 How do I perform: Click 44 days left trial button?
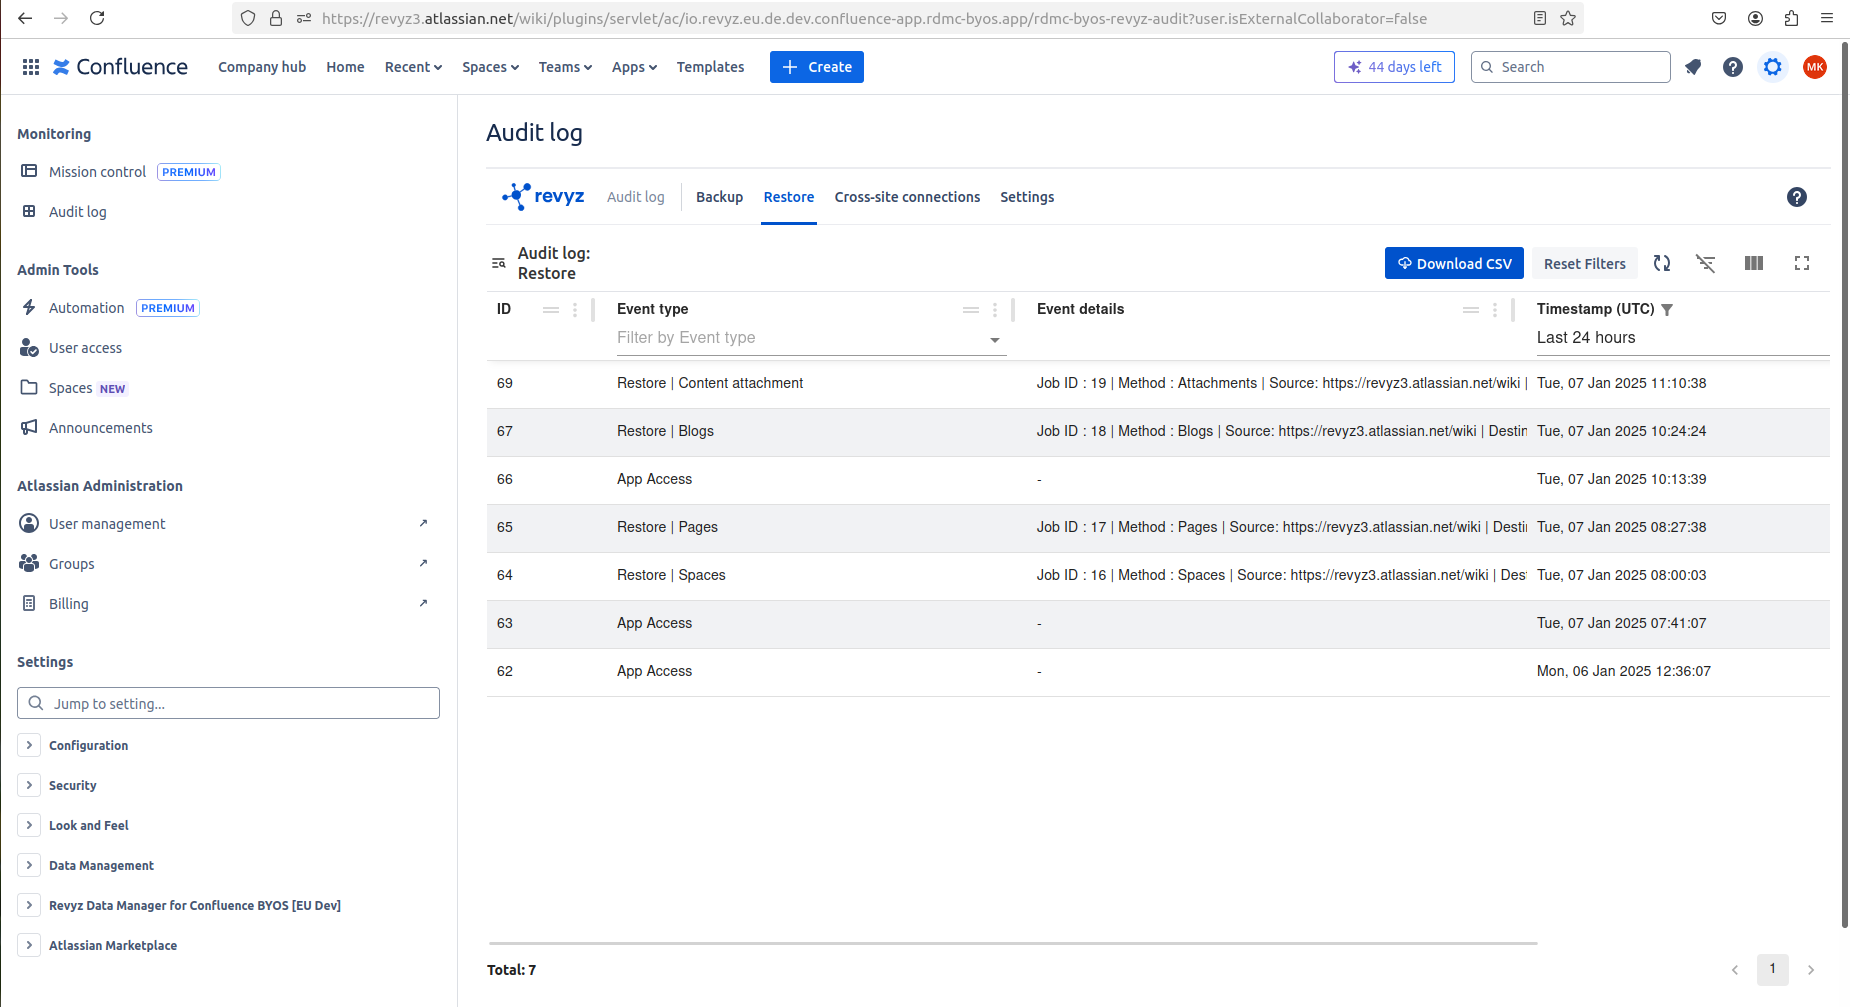1394,67
